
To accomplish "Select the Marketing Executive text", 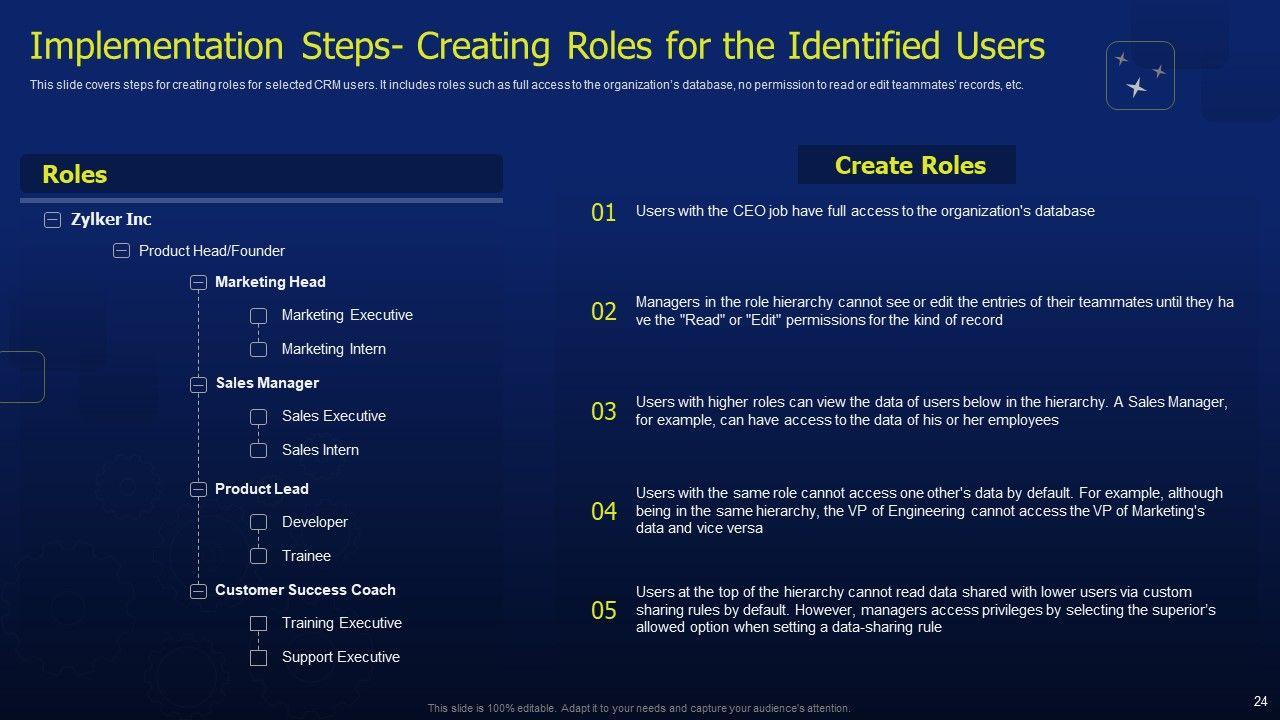I will point(347,315).
